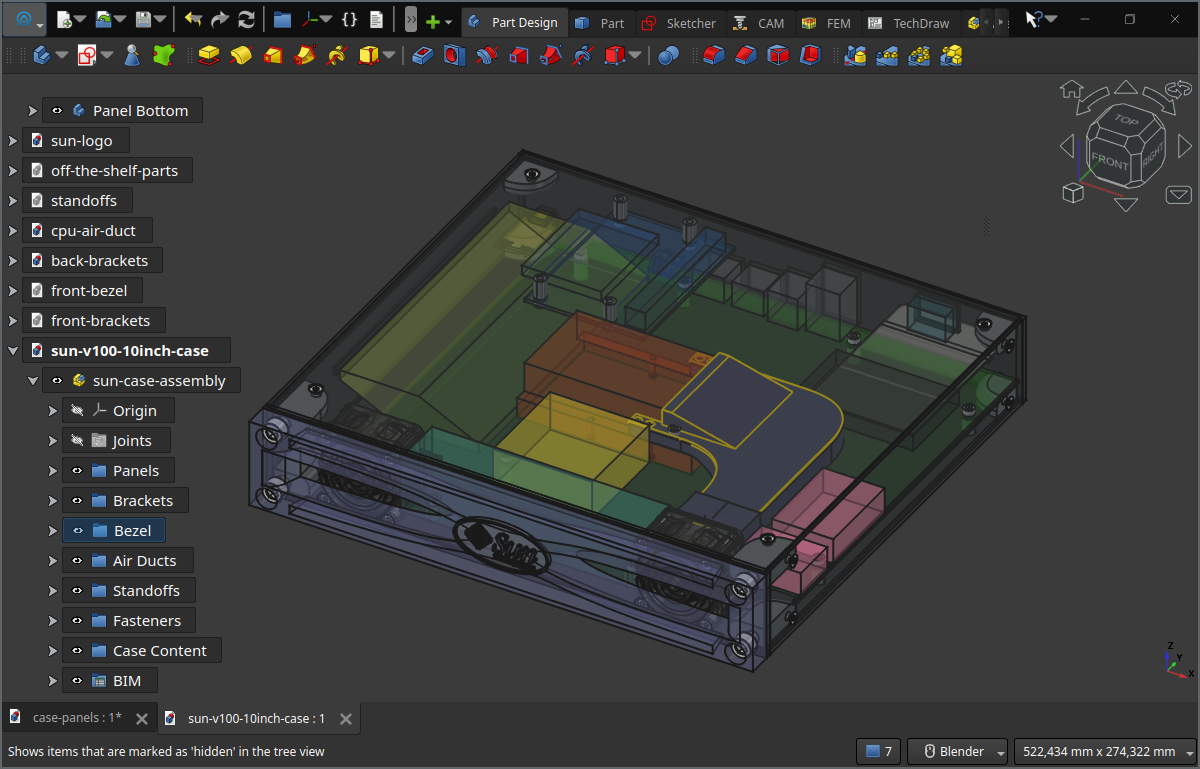Select the Bezel folder in tree
Viewport: 1200px width, 769px height.
point(132,531)
